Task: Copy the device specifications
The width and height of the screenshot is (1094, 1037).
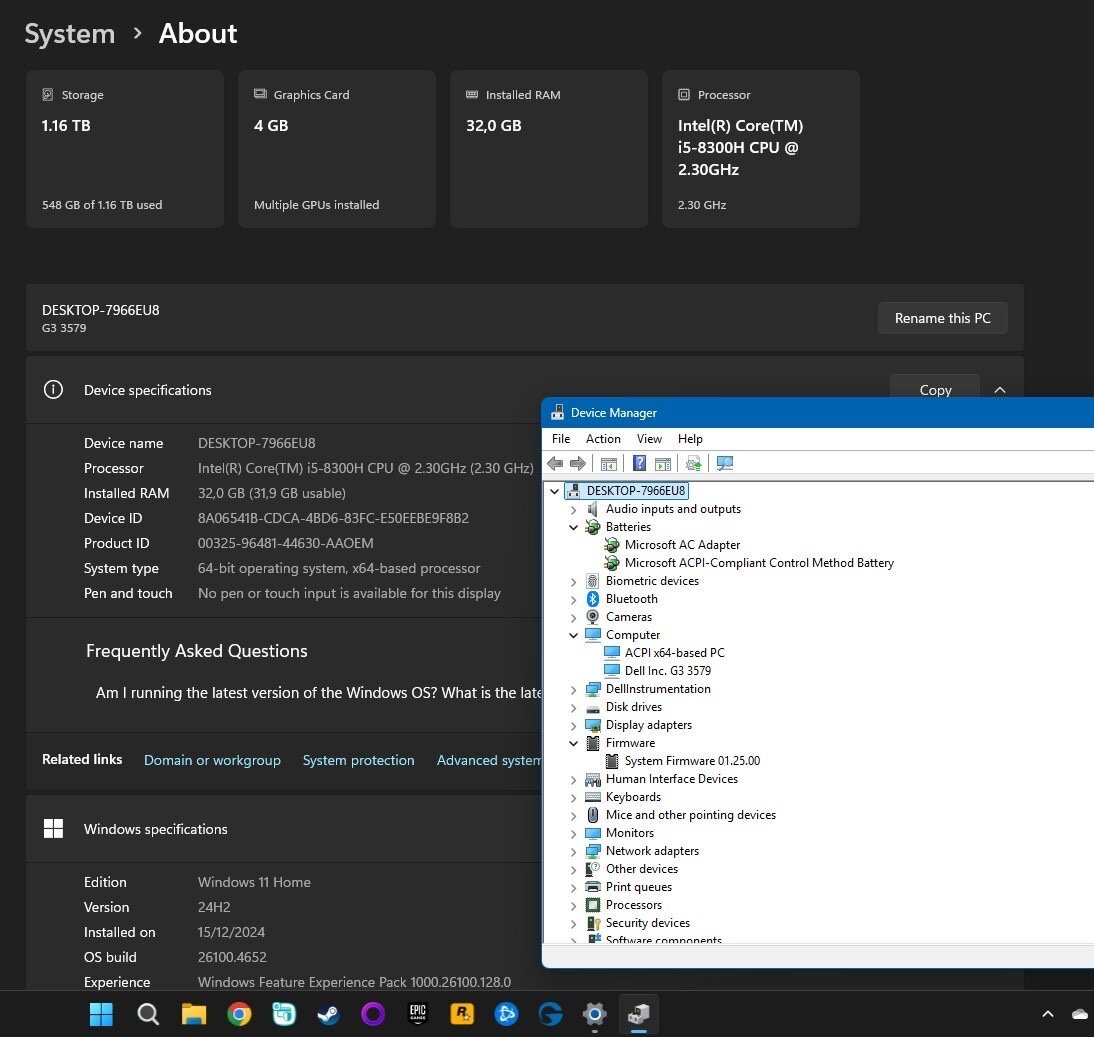Action: tap(935, 388)
